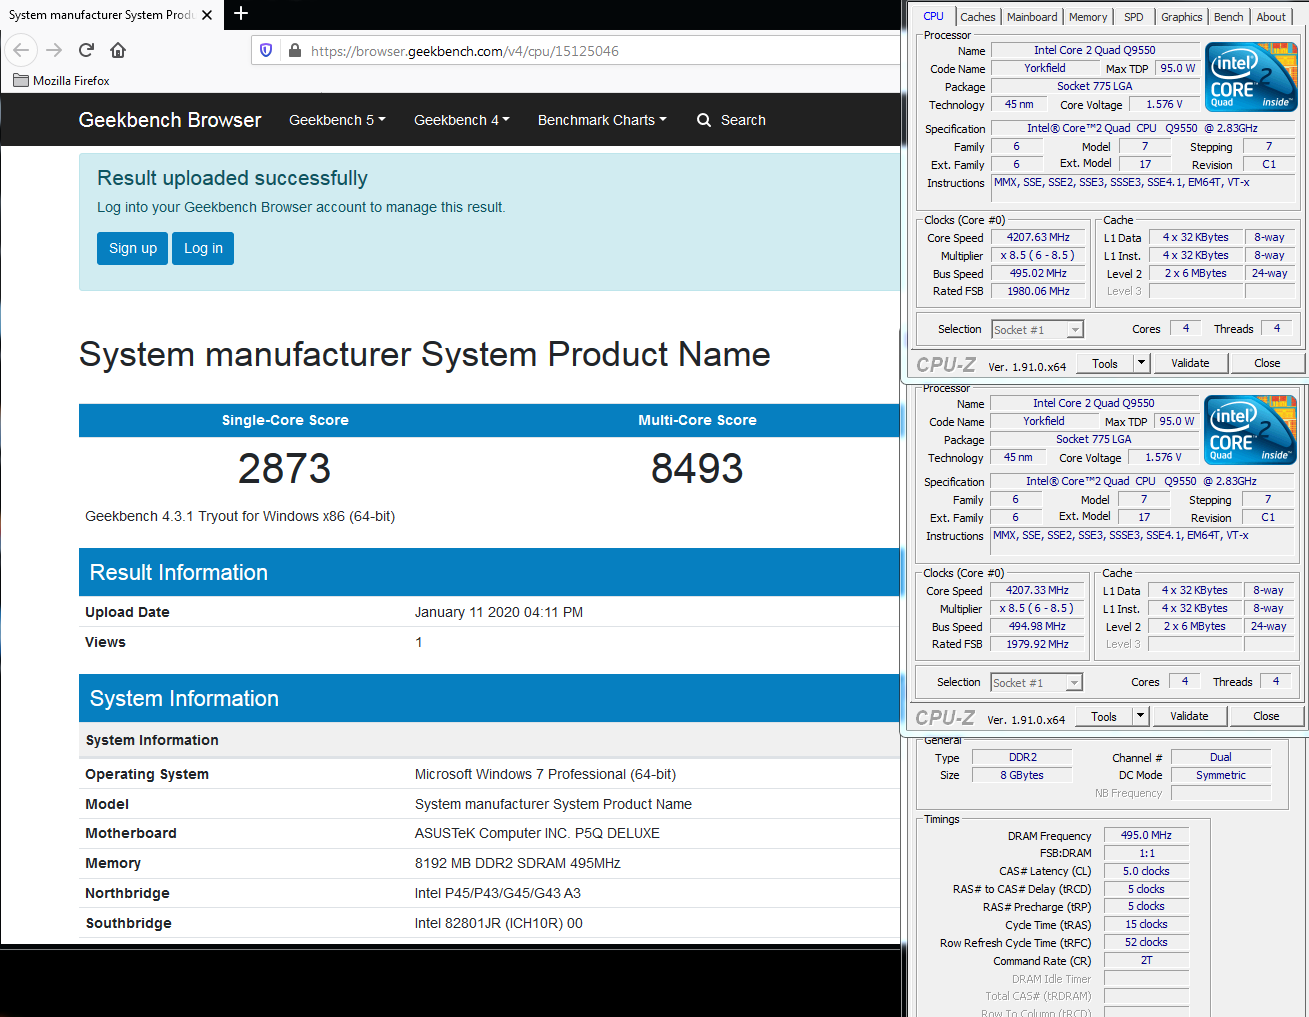Click Channel # Dual value
The image size is (1309, 1017).
pyautogui.click(x=1221, y=757)
